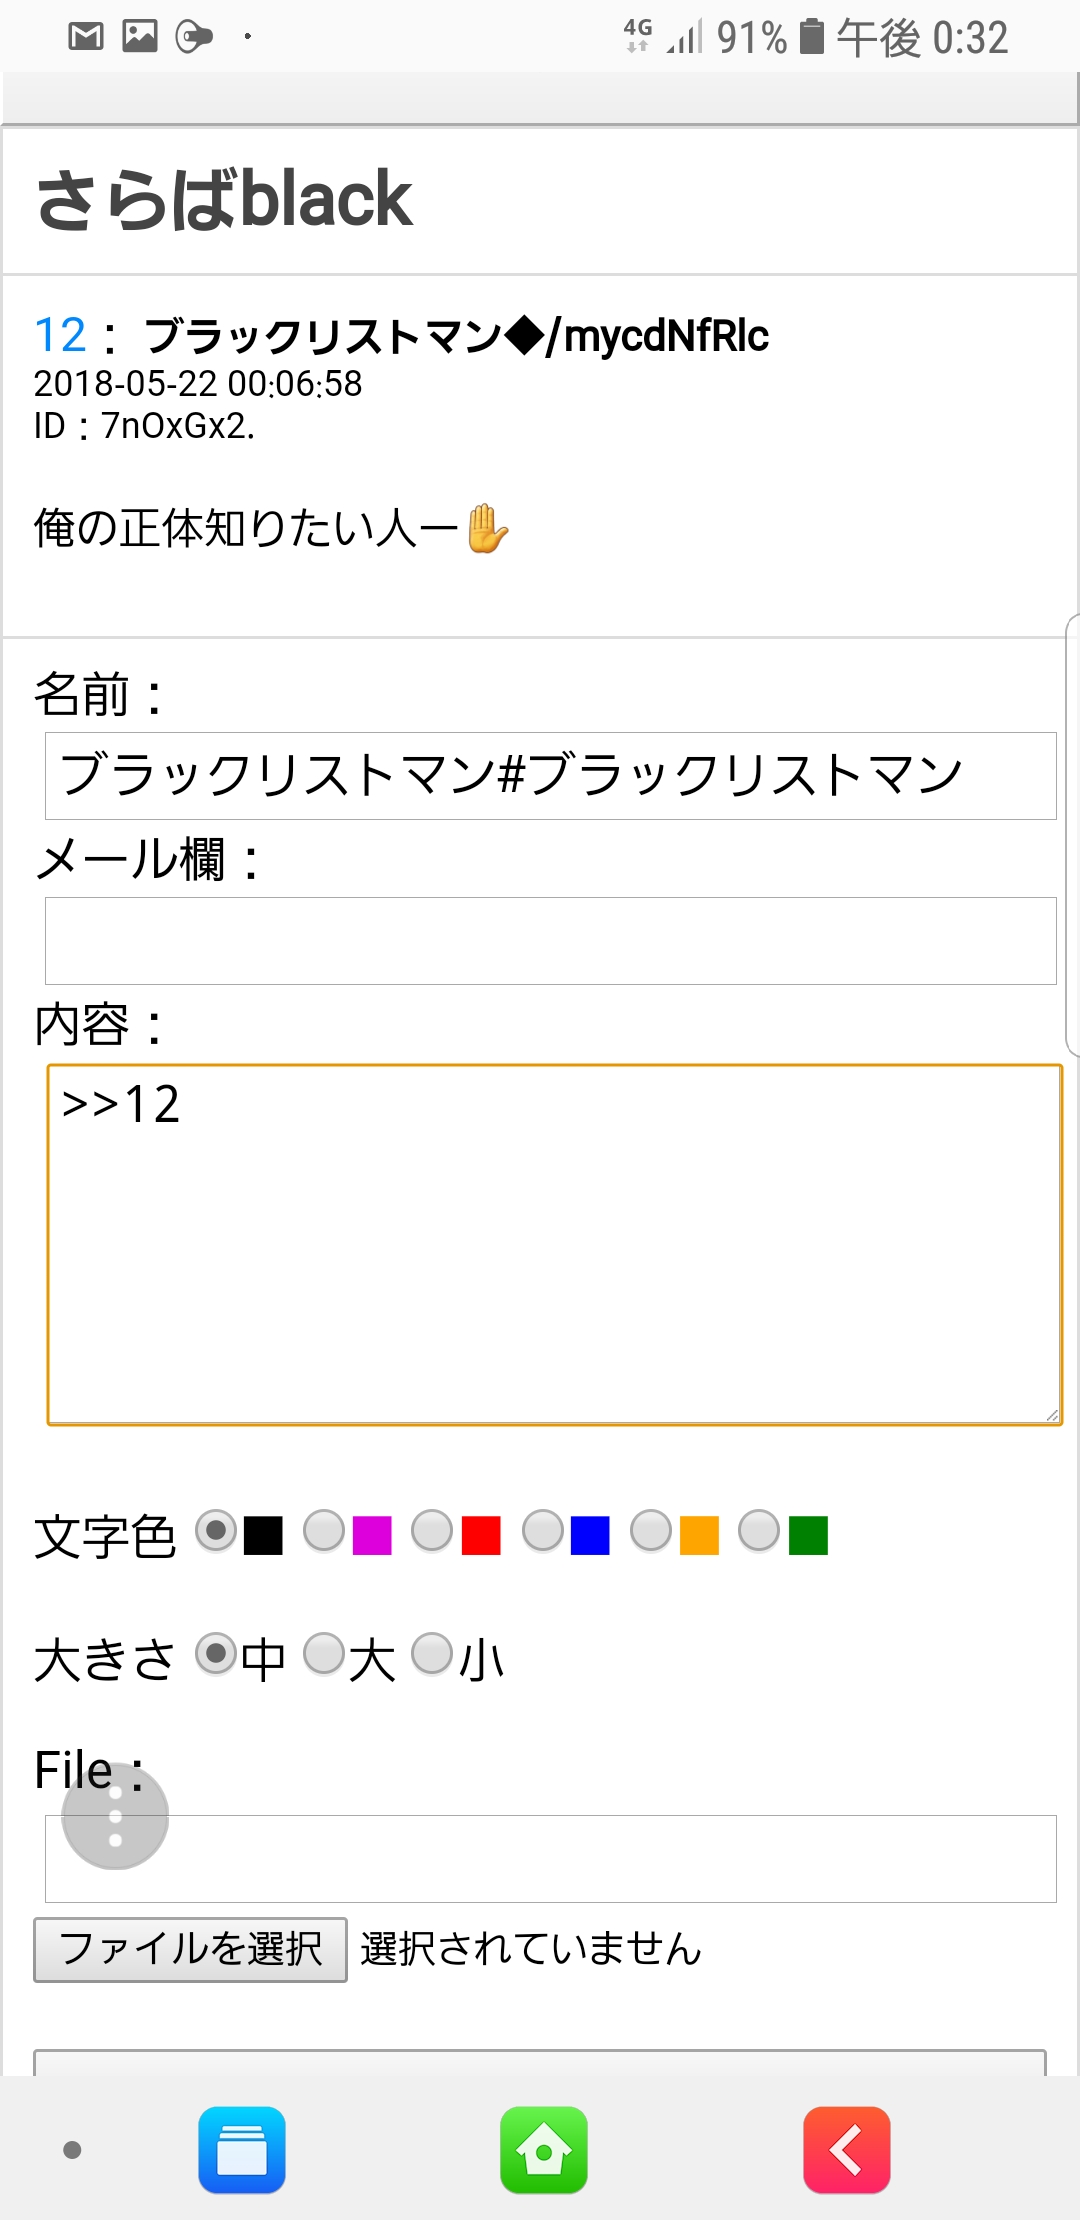This screenshot has width=1080, height=2220.
Task: Click into the 内容 text area
Action: click(x=554, y=1244)
